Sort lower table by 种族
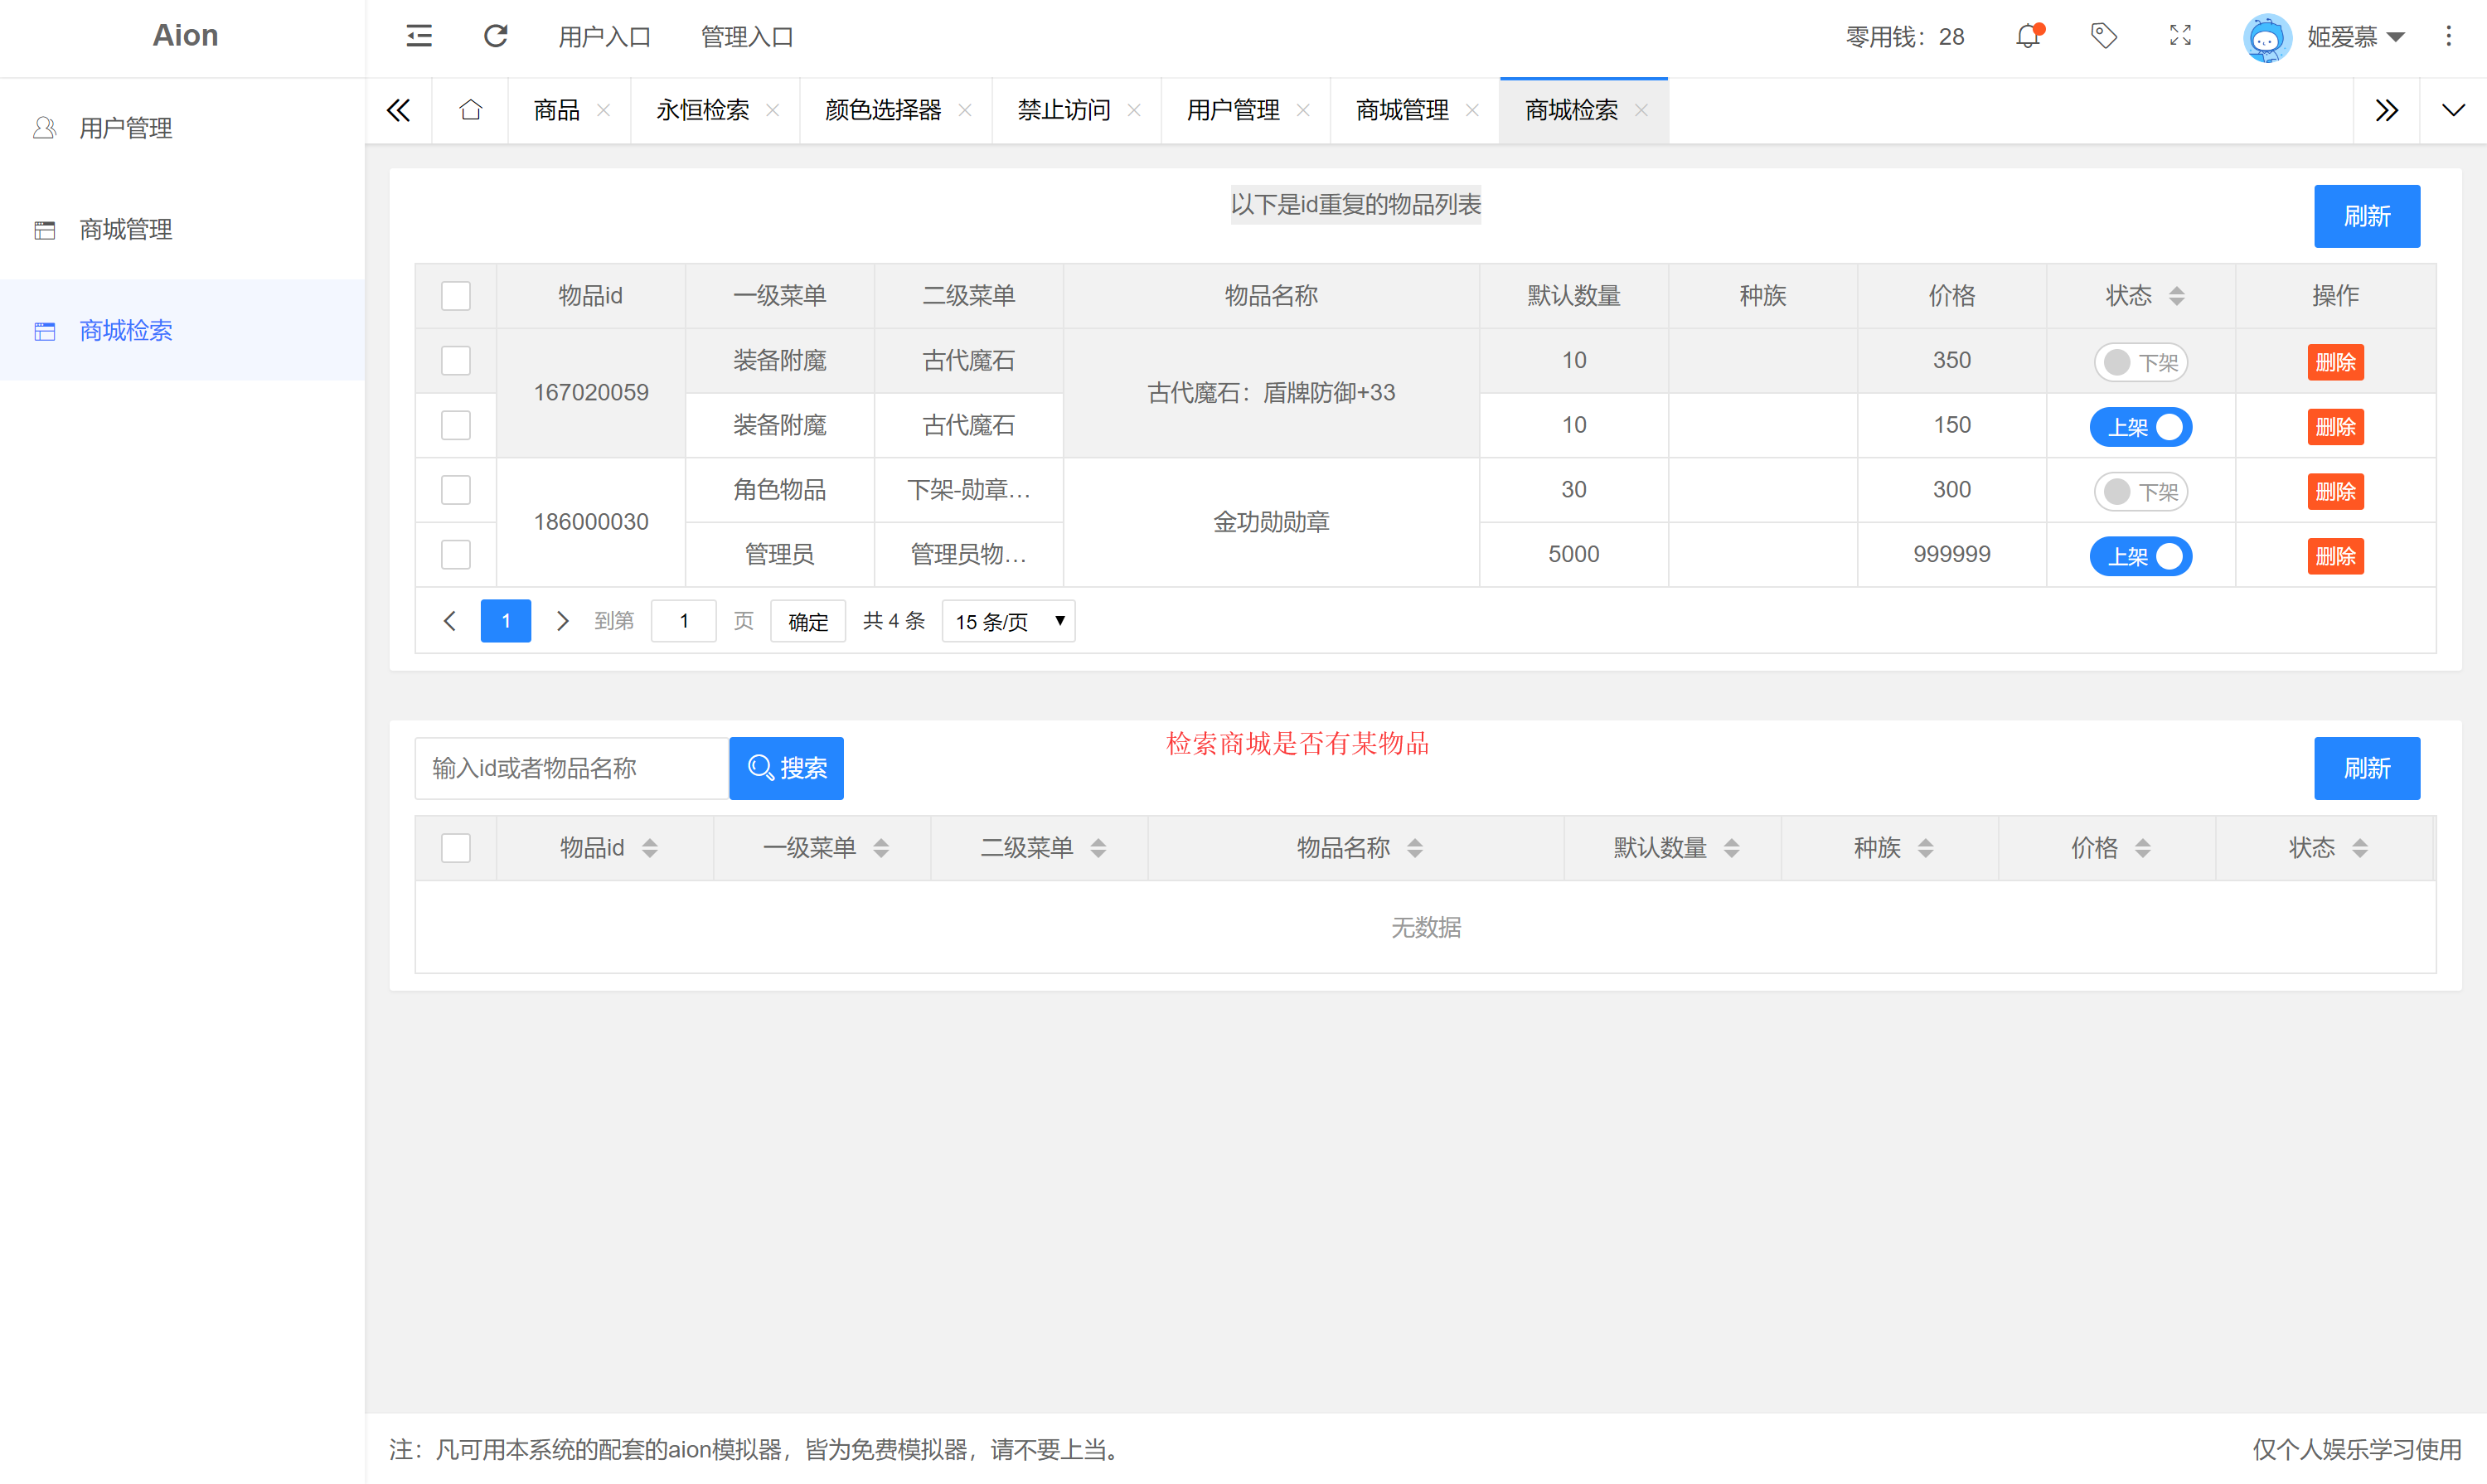 tap(1926, 848)
